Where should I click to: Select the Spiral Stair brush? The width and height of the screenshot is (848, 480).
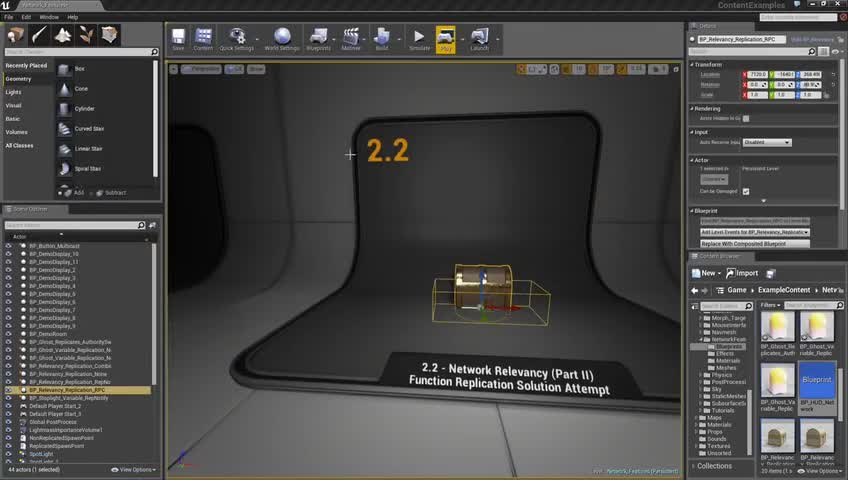[104, 169]
